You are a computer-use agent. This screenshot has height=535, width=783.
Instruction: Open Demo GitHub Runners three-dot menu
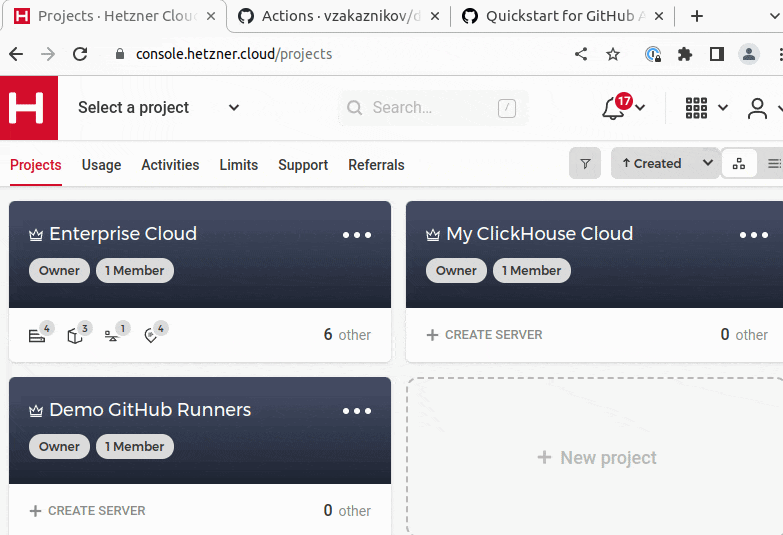(357, 411)
